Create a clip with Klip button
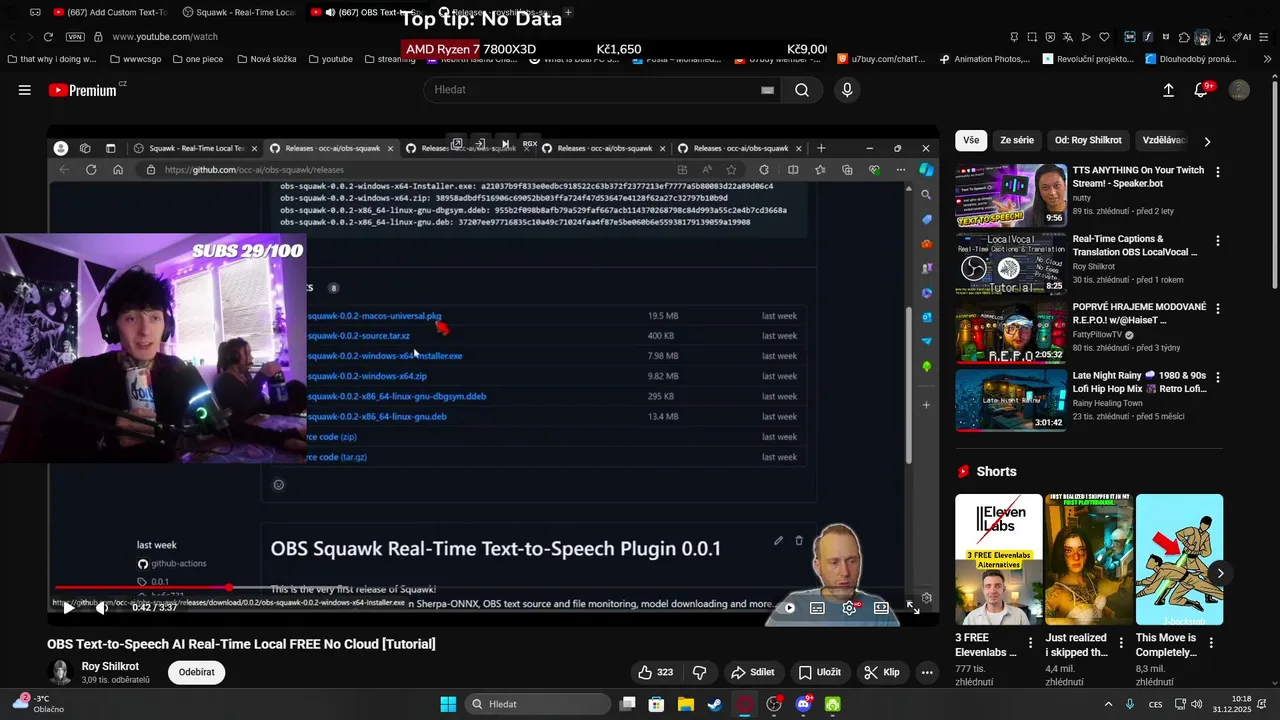1280x720 pixels. [x=882, y=672]
